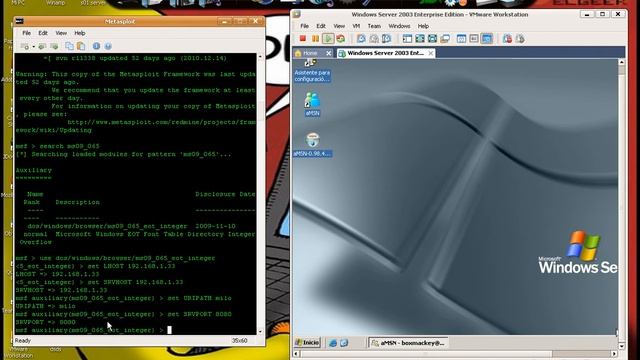Click the 'Ready' status bar text
This screenshot has width=640, height=360.
[x=23, y=340]
